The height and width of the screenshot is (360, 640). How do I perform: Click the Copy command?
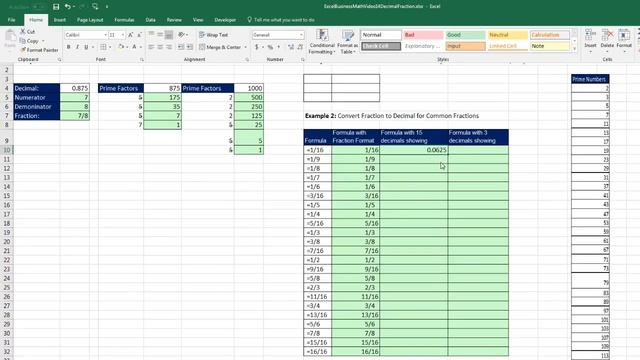tap(29, 41)
